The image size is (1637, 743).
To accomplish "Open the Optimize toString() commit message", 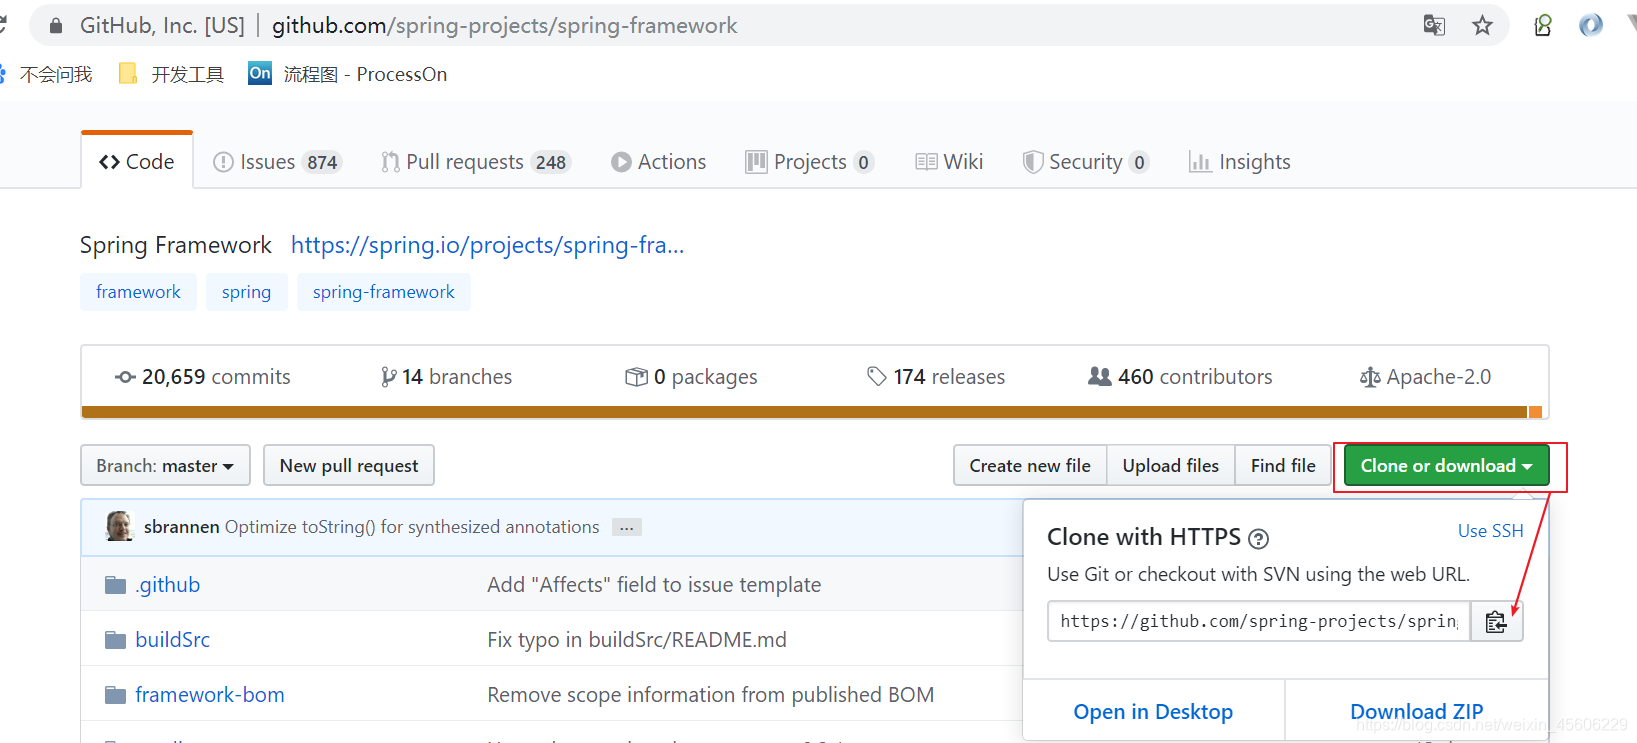I will click(412, 527).
